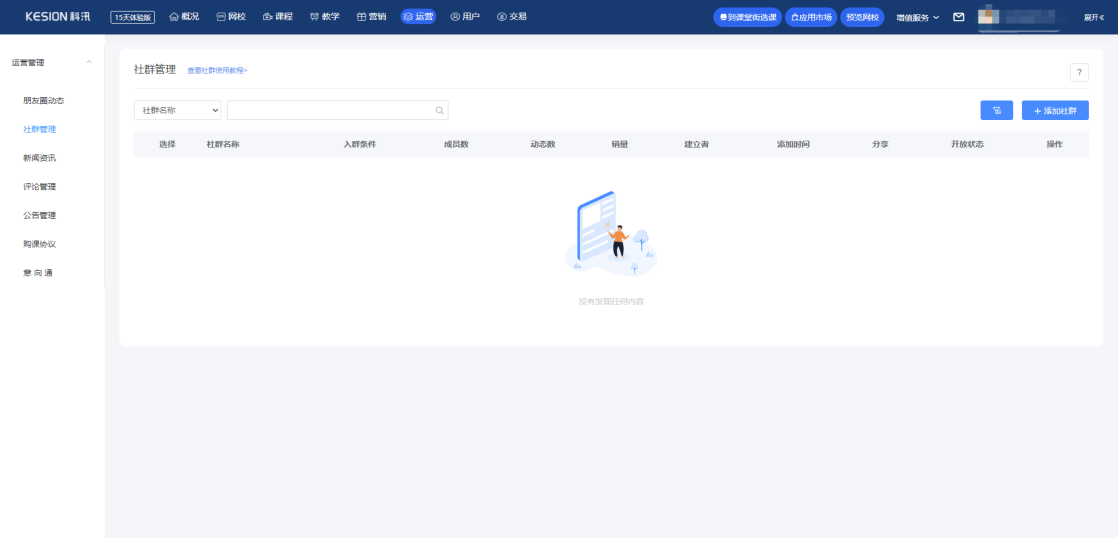Click the 开放状态 column header
The image size is (1118, 538).
click(967, 144)
